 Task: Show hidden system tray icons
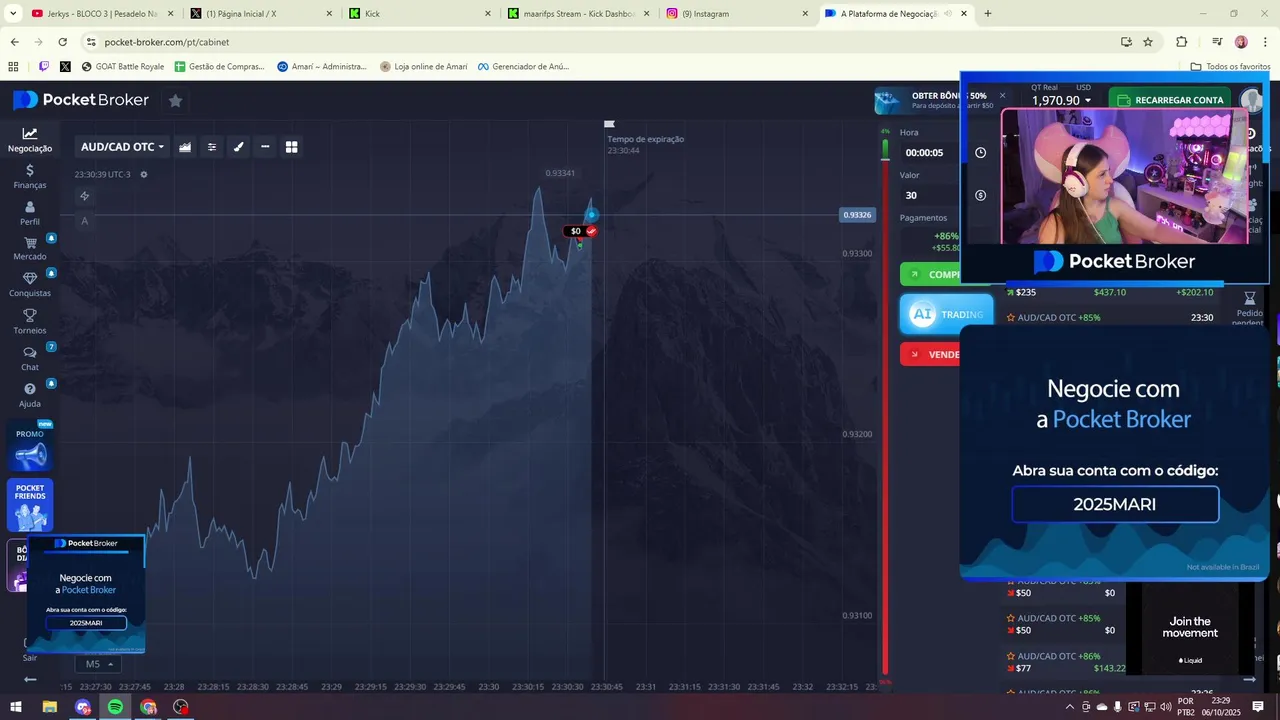click(1070, 707)
